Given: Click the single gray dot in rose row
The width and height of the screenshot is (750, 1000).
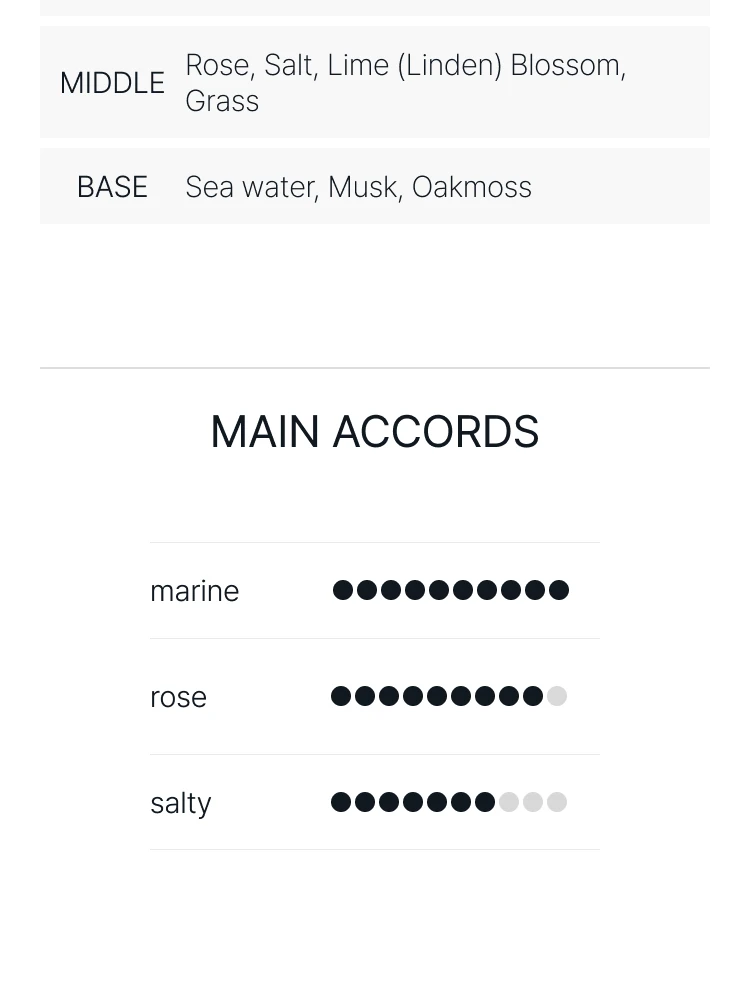Looking at the screenshot, I should 557,696.
